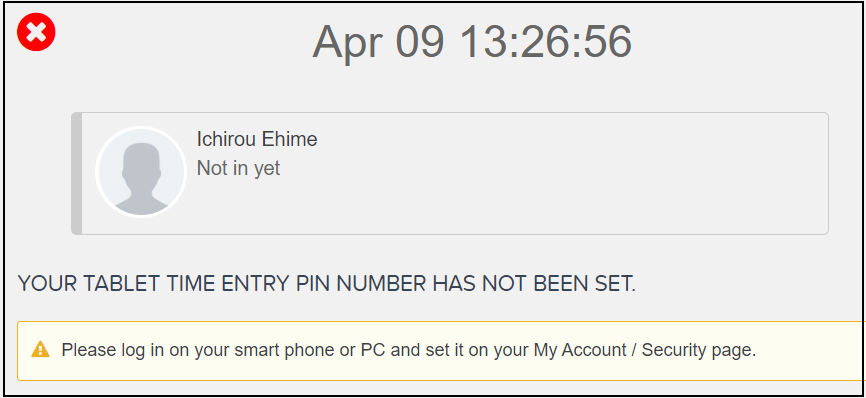Screen dimensions: 866x398
Task: Click the white cross inside the red circle
Action: (36, 32)
